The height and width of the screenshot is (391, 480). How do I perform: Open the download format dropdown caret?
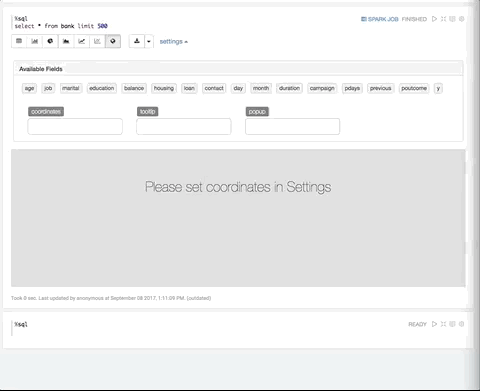[x=149, y=41]
